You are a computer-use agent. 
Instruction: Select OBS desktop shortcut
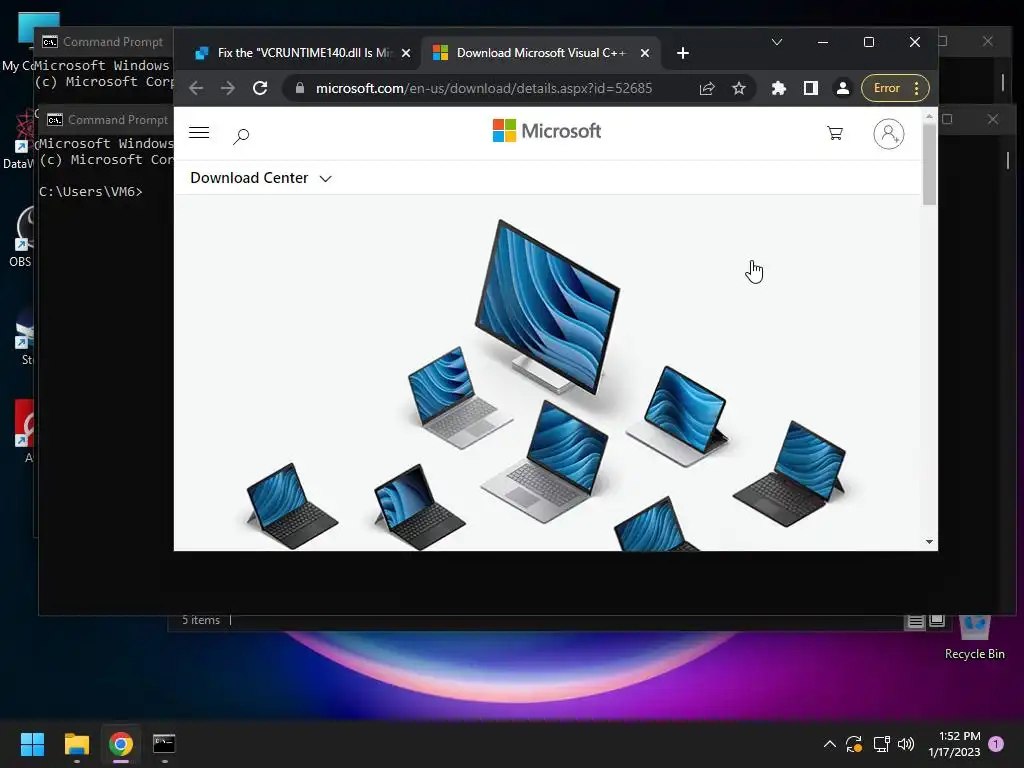tap(22, 236)
